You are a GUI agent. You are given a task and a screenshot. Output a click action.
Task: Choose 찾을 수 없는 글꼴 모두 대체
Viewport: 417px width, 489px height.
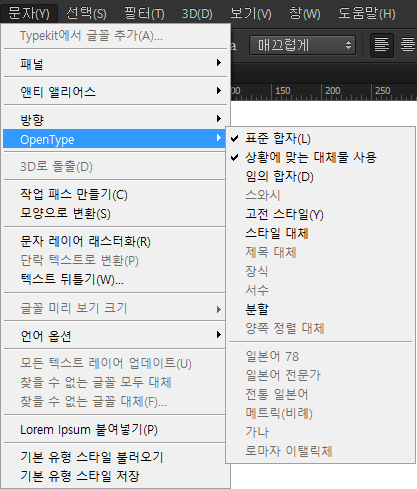click(x=115, y=382)
